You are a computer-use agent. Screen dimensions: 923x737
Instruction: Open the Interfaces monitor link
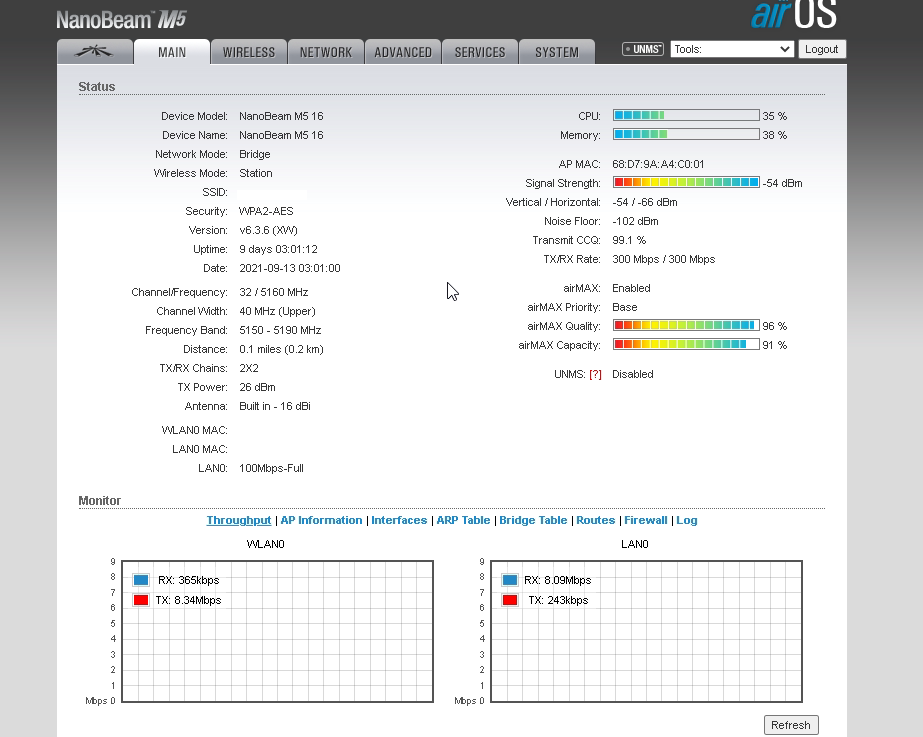click(x=399, y=520)
